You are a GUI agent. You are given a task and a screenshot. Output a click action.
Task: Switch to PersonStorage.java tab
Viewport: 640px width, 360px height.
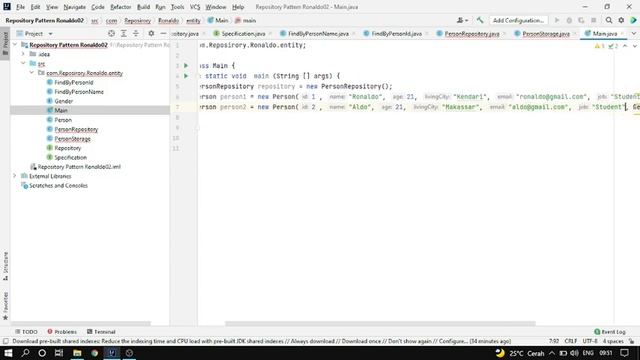(545, 33)
